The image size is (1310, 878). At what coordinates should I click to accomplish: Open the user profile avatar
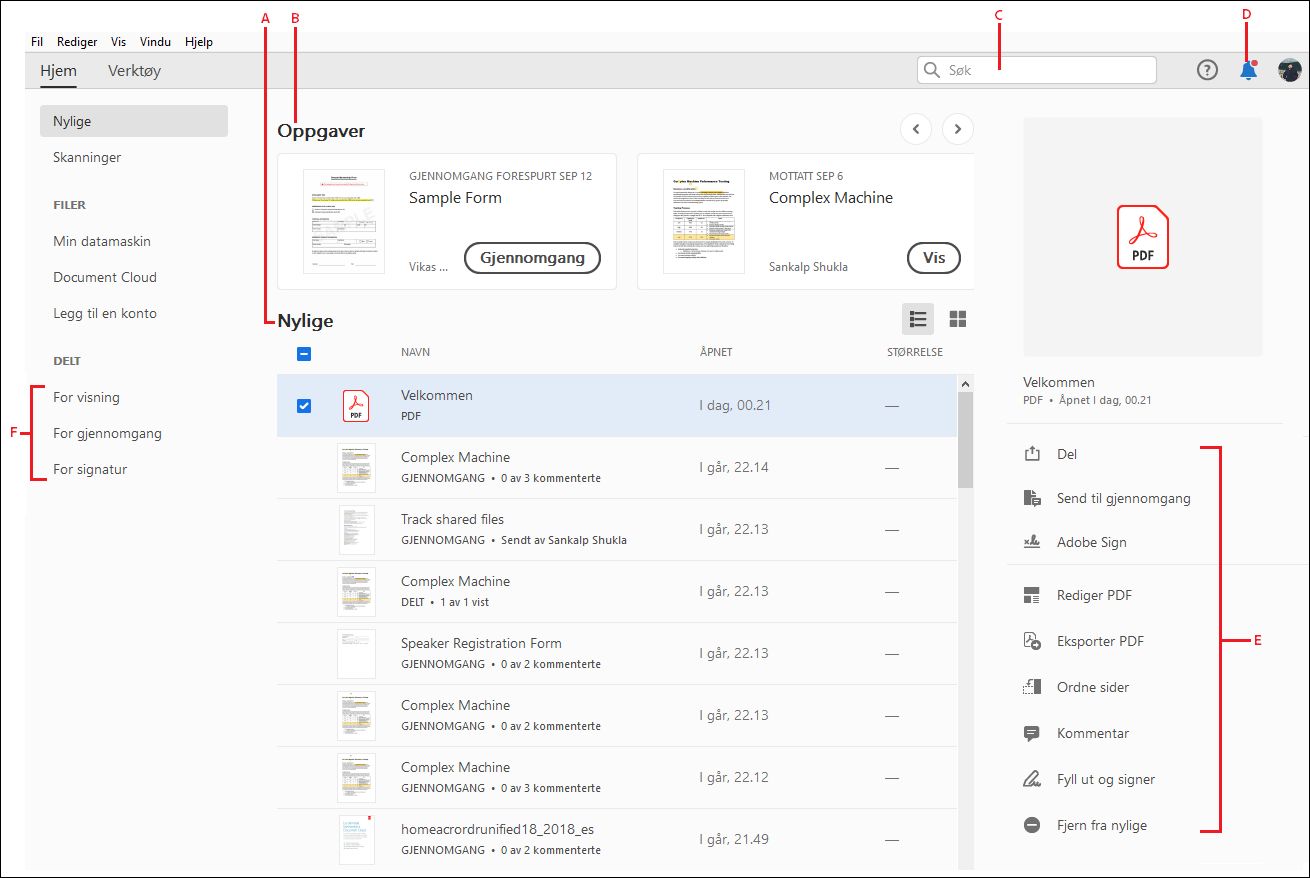pyautogui.click(x=1289, y=70)
